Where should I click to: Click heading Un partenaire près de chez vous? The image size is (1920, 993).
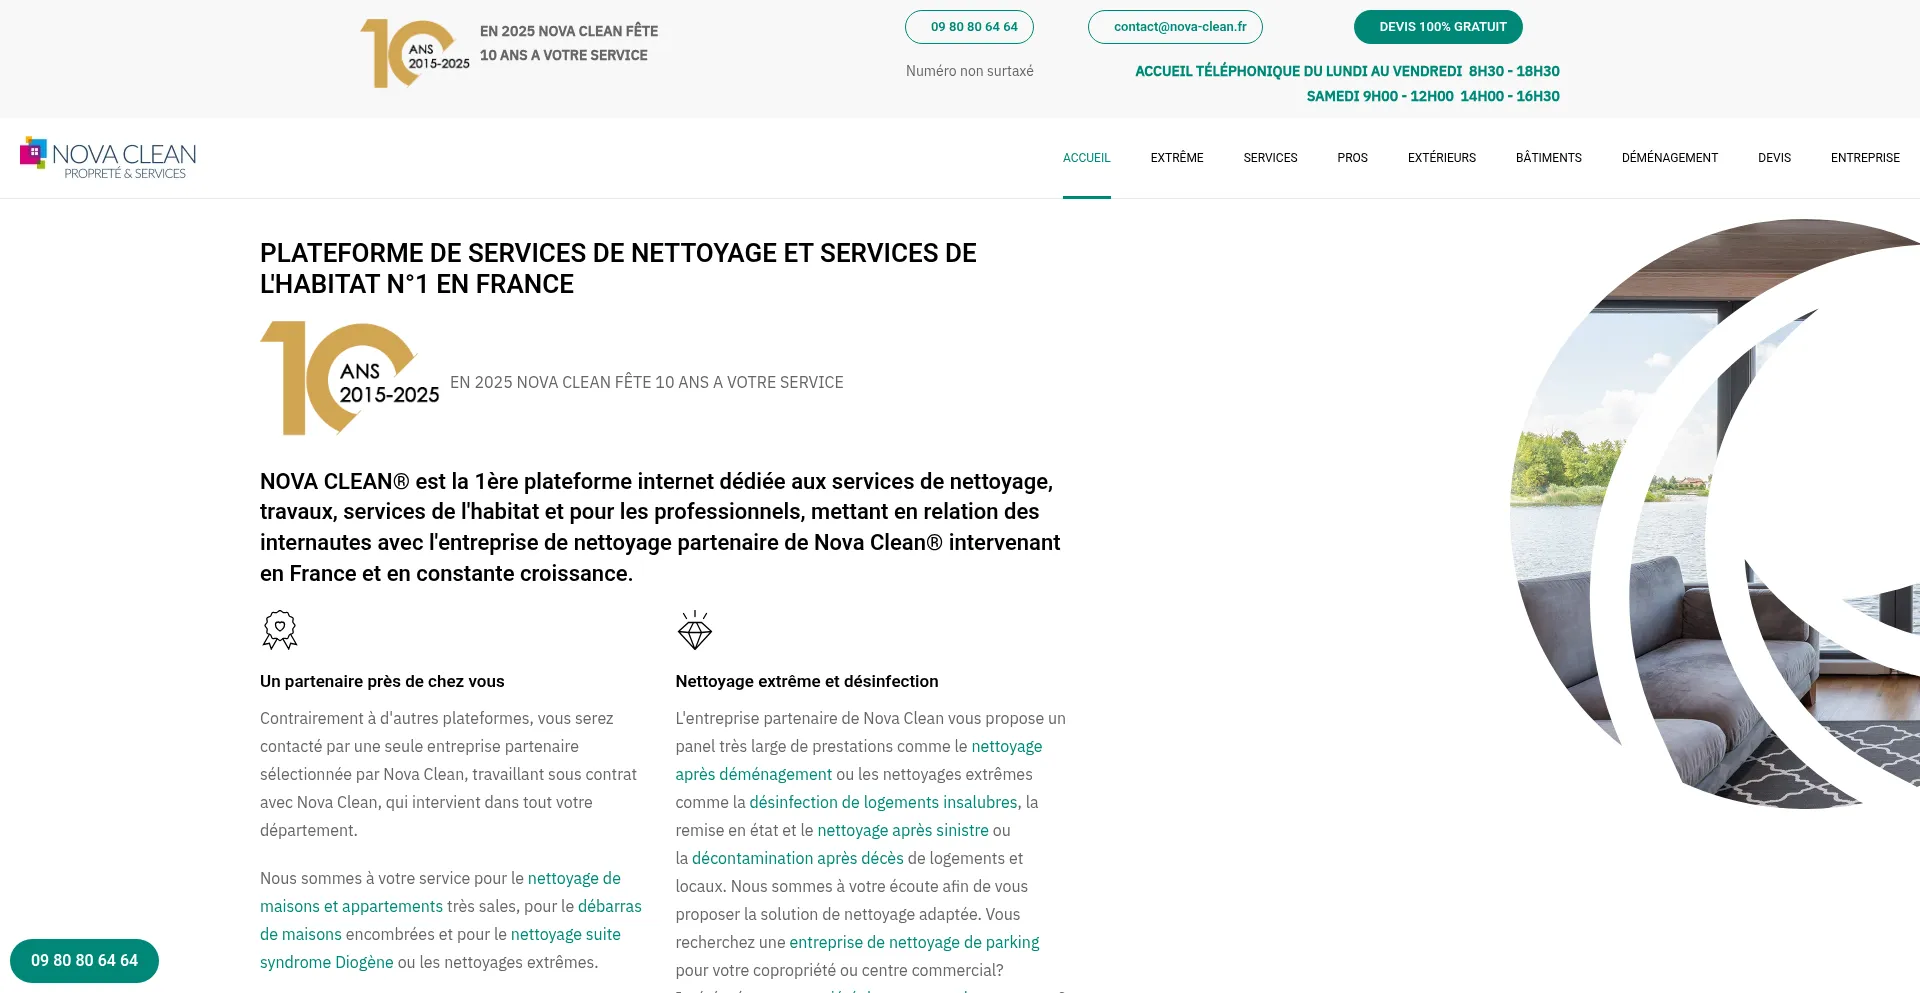click(x=382, y=681)
